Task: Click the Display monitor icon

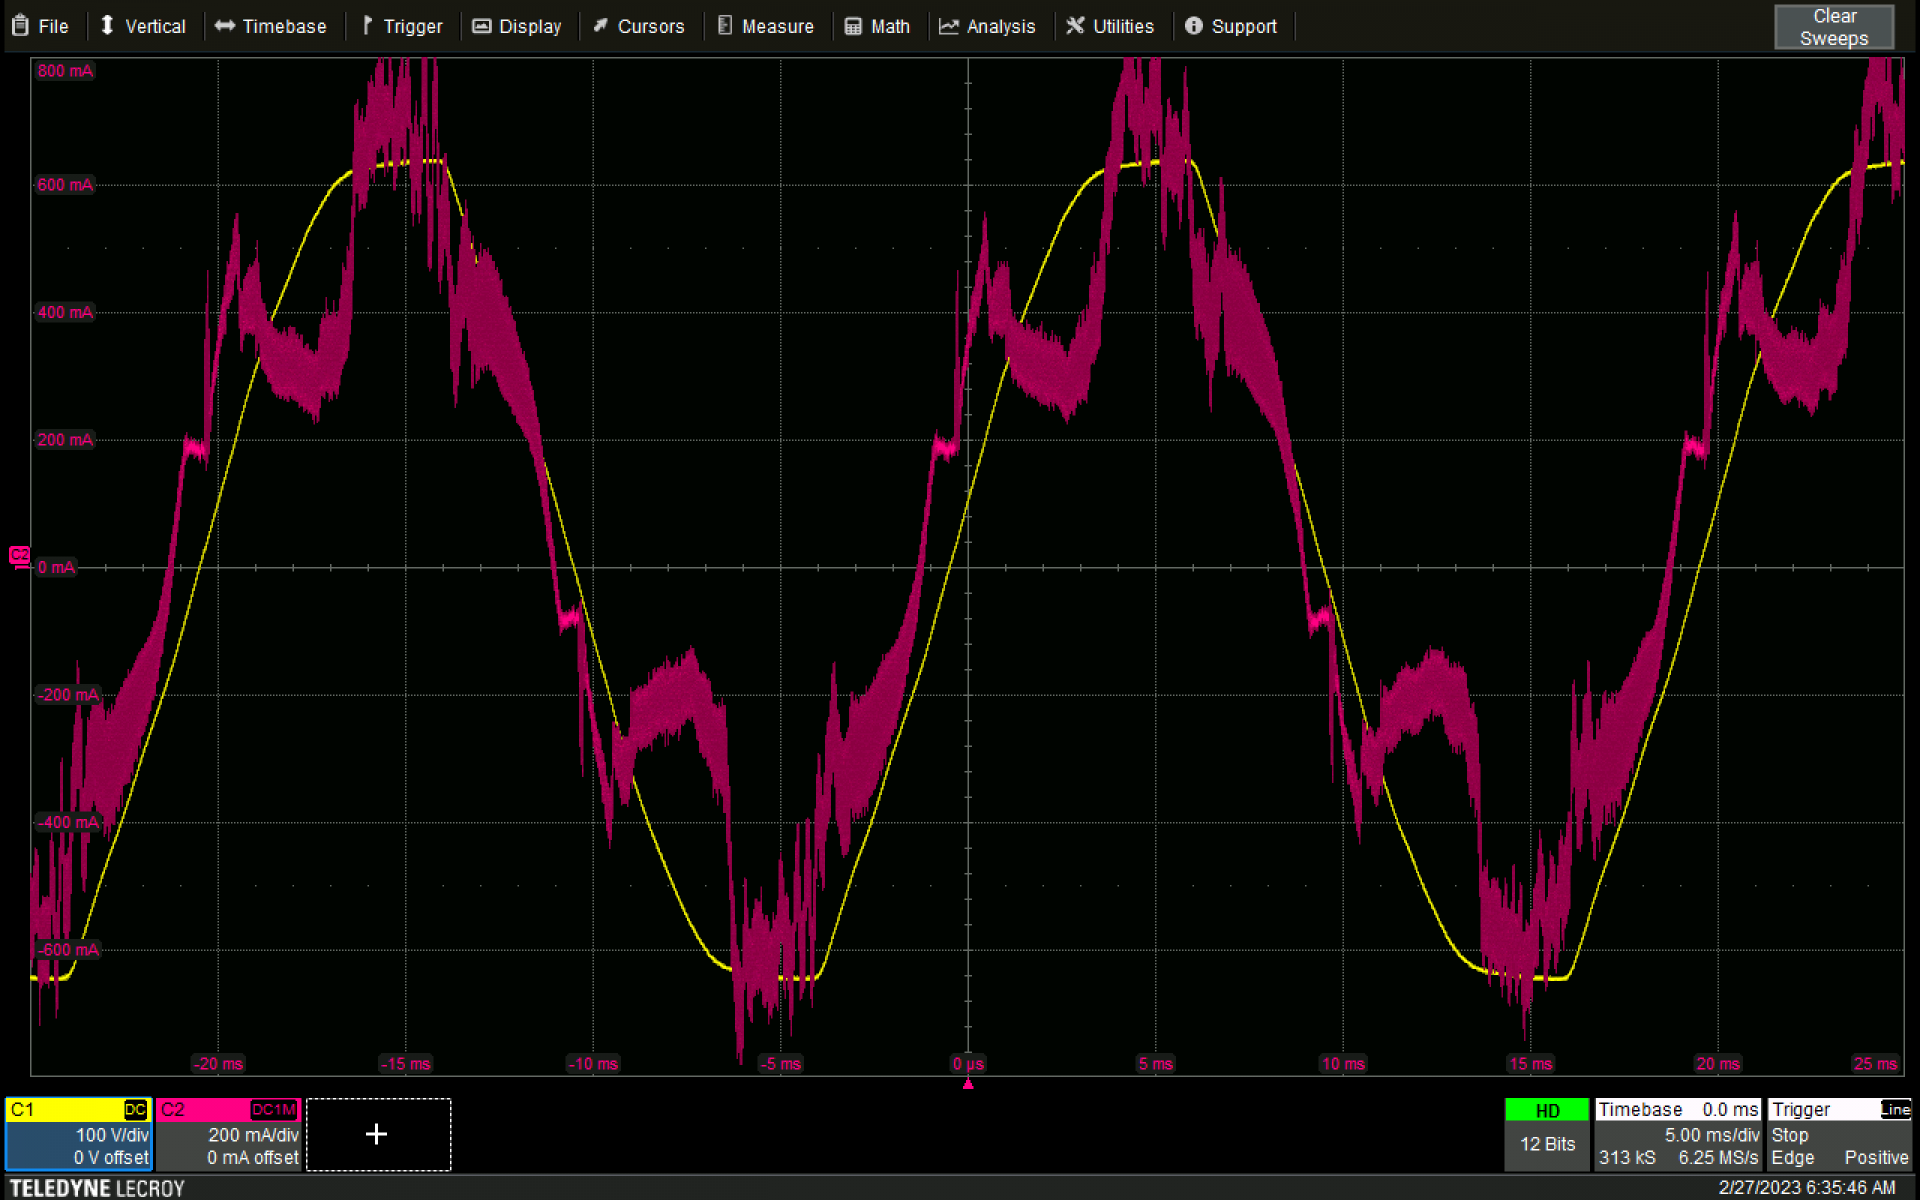Action: (x=482, y=26)
